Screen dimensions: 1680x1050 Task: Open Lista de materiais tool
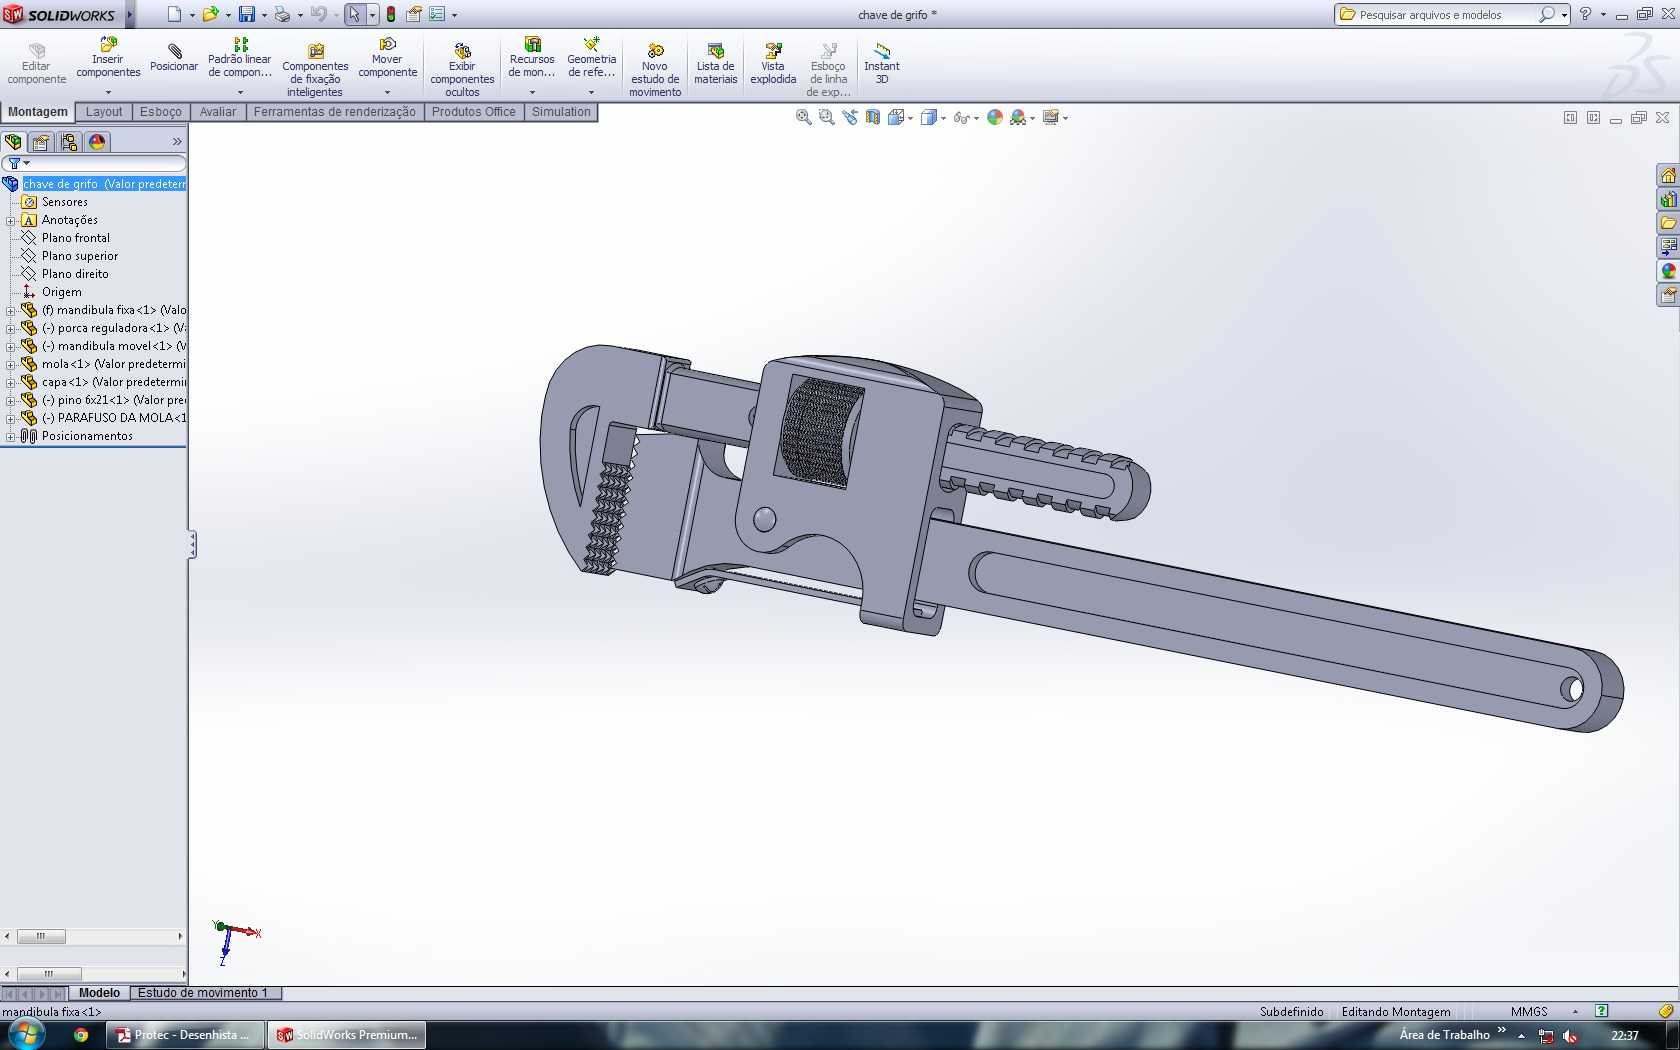click(x=716, y=64)
